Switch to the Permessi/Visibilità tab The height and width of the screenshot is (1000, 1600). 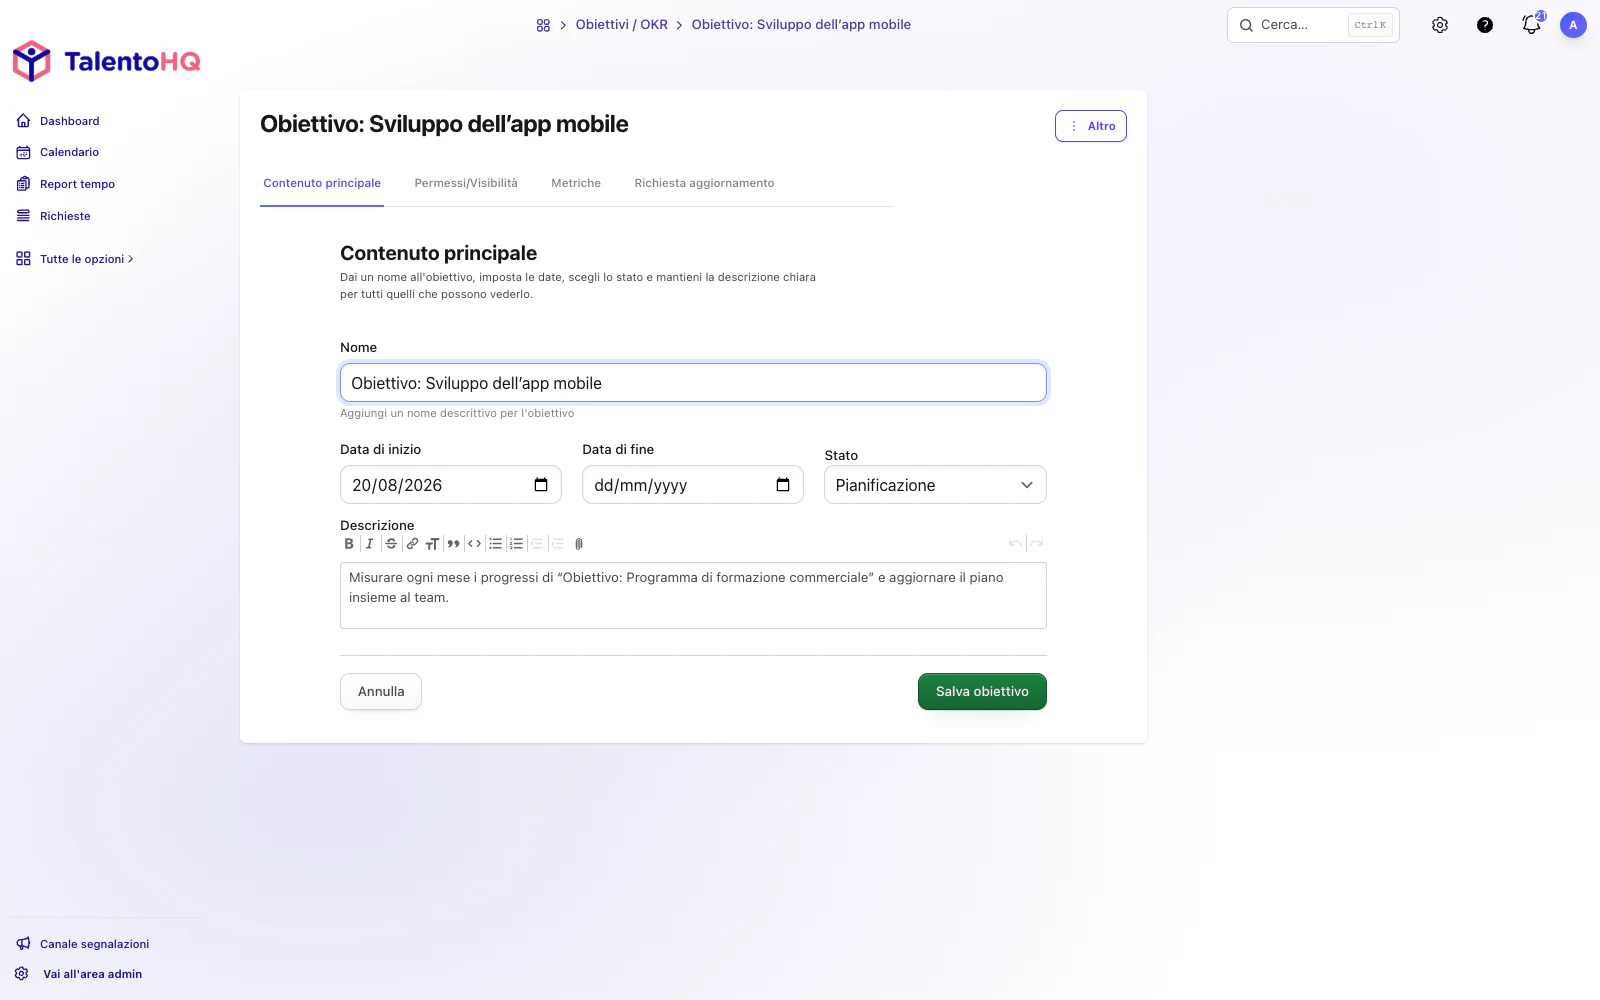click(466, 183)
